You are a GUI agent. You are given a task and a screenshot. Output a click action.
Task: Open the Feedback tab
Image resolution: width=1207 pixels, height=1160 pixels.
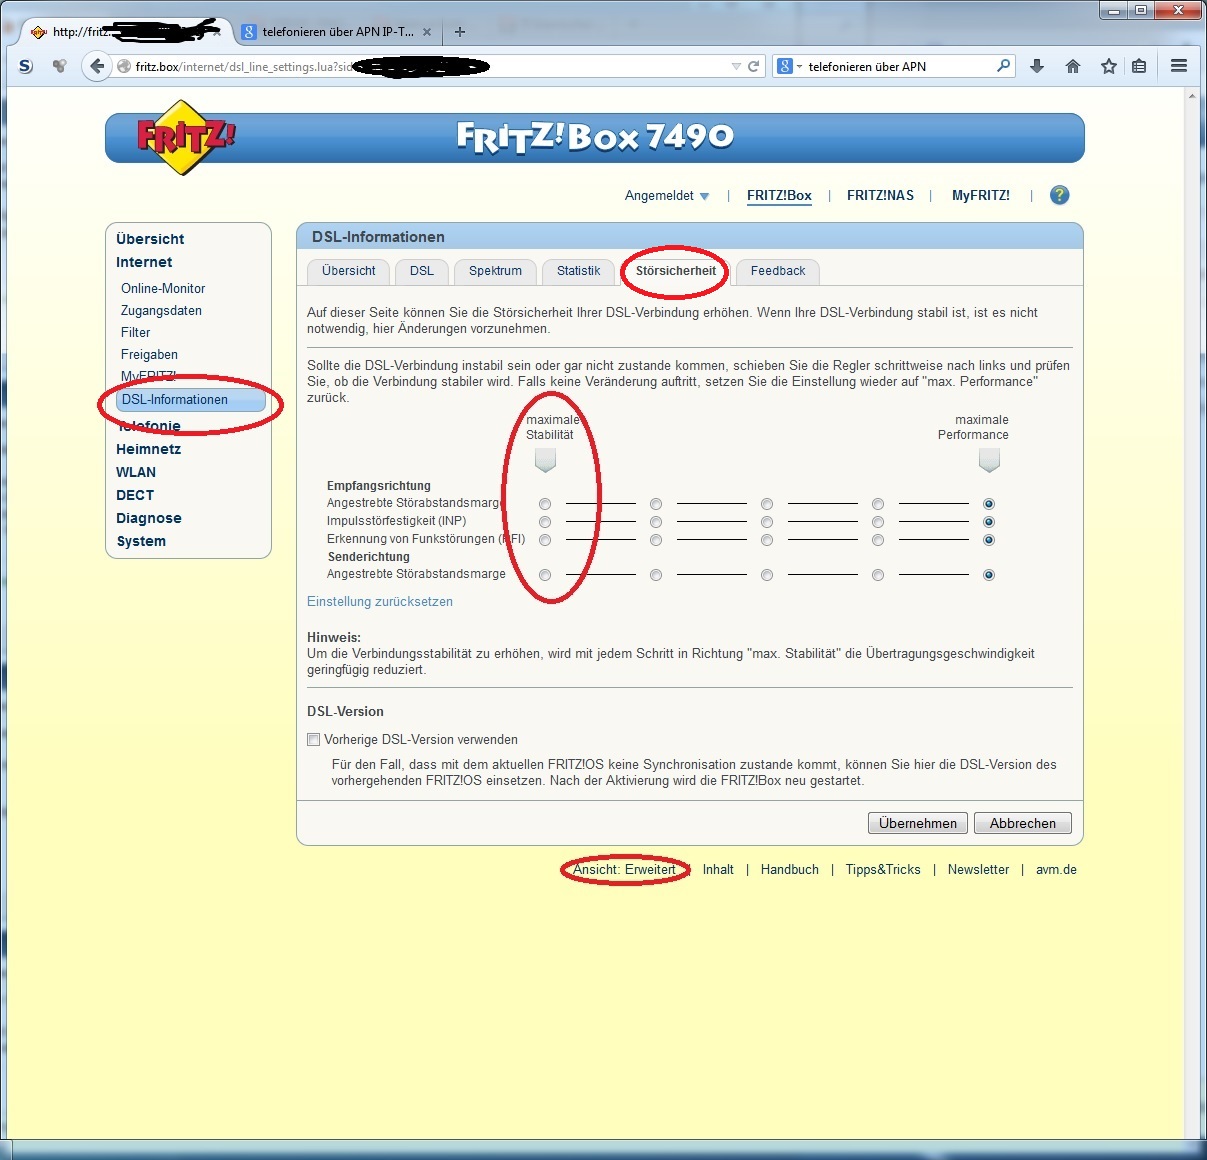778,271
